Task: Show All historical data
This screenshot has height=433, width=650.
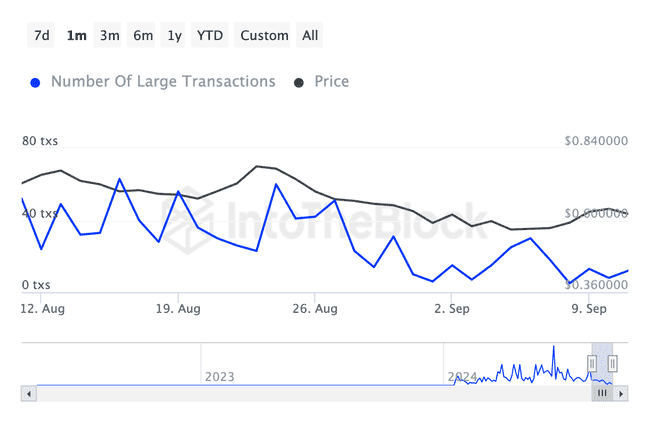Action: click(310, 36)
